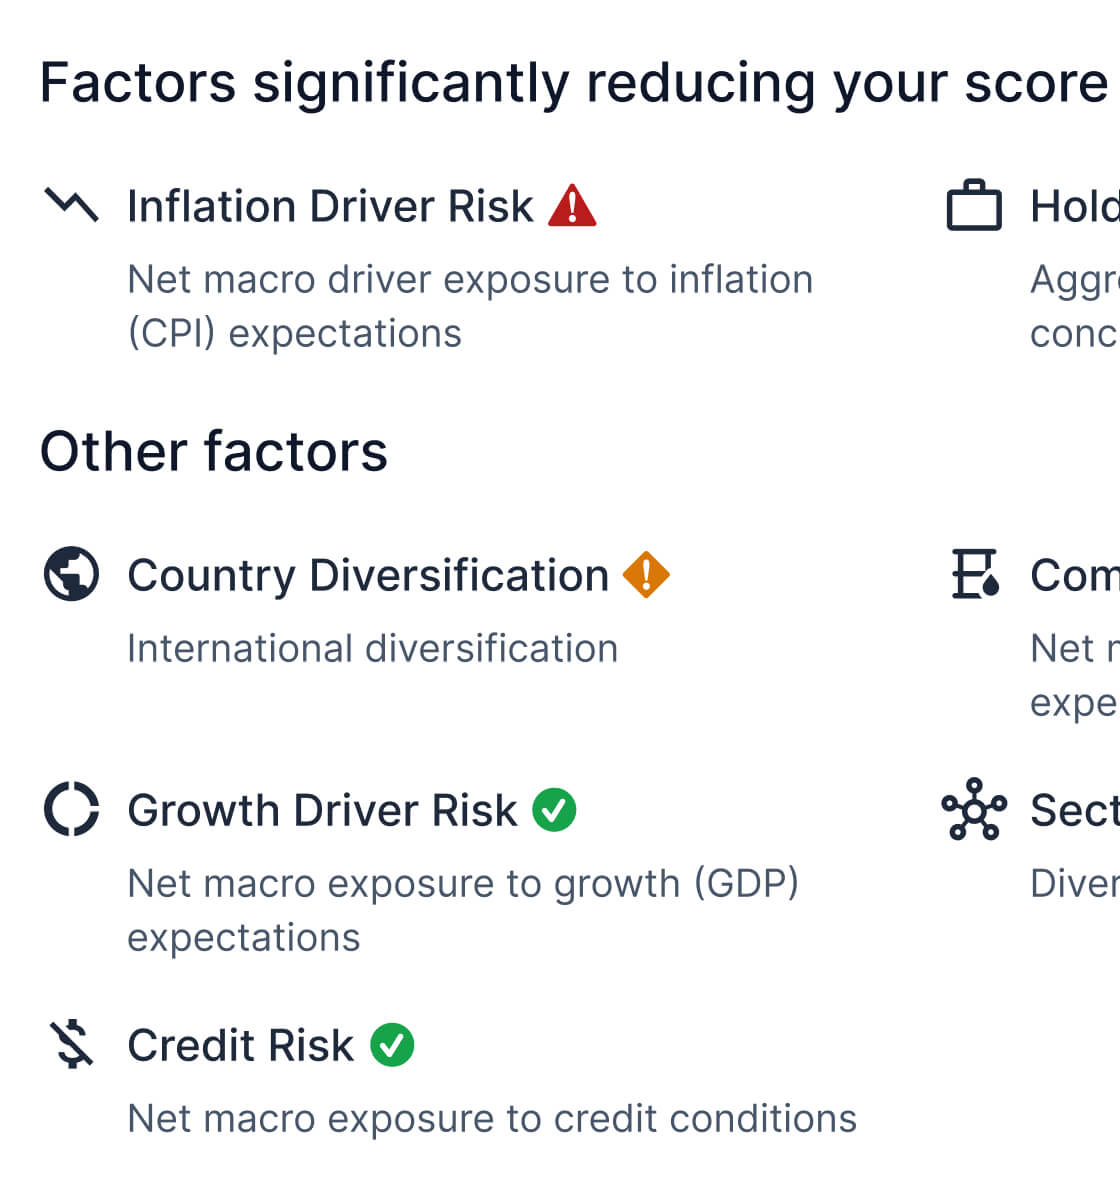Open the Inflation Driver Risk factor

coord(330,207)
